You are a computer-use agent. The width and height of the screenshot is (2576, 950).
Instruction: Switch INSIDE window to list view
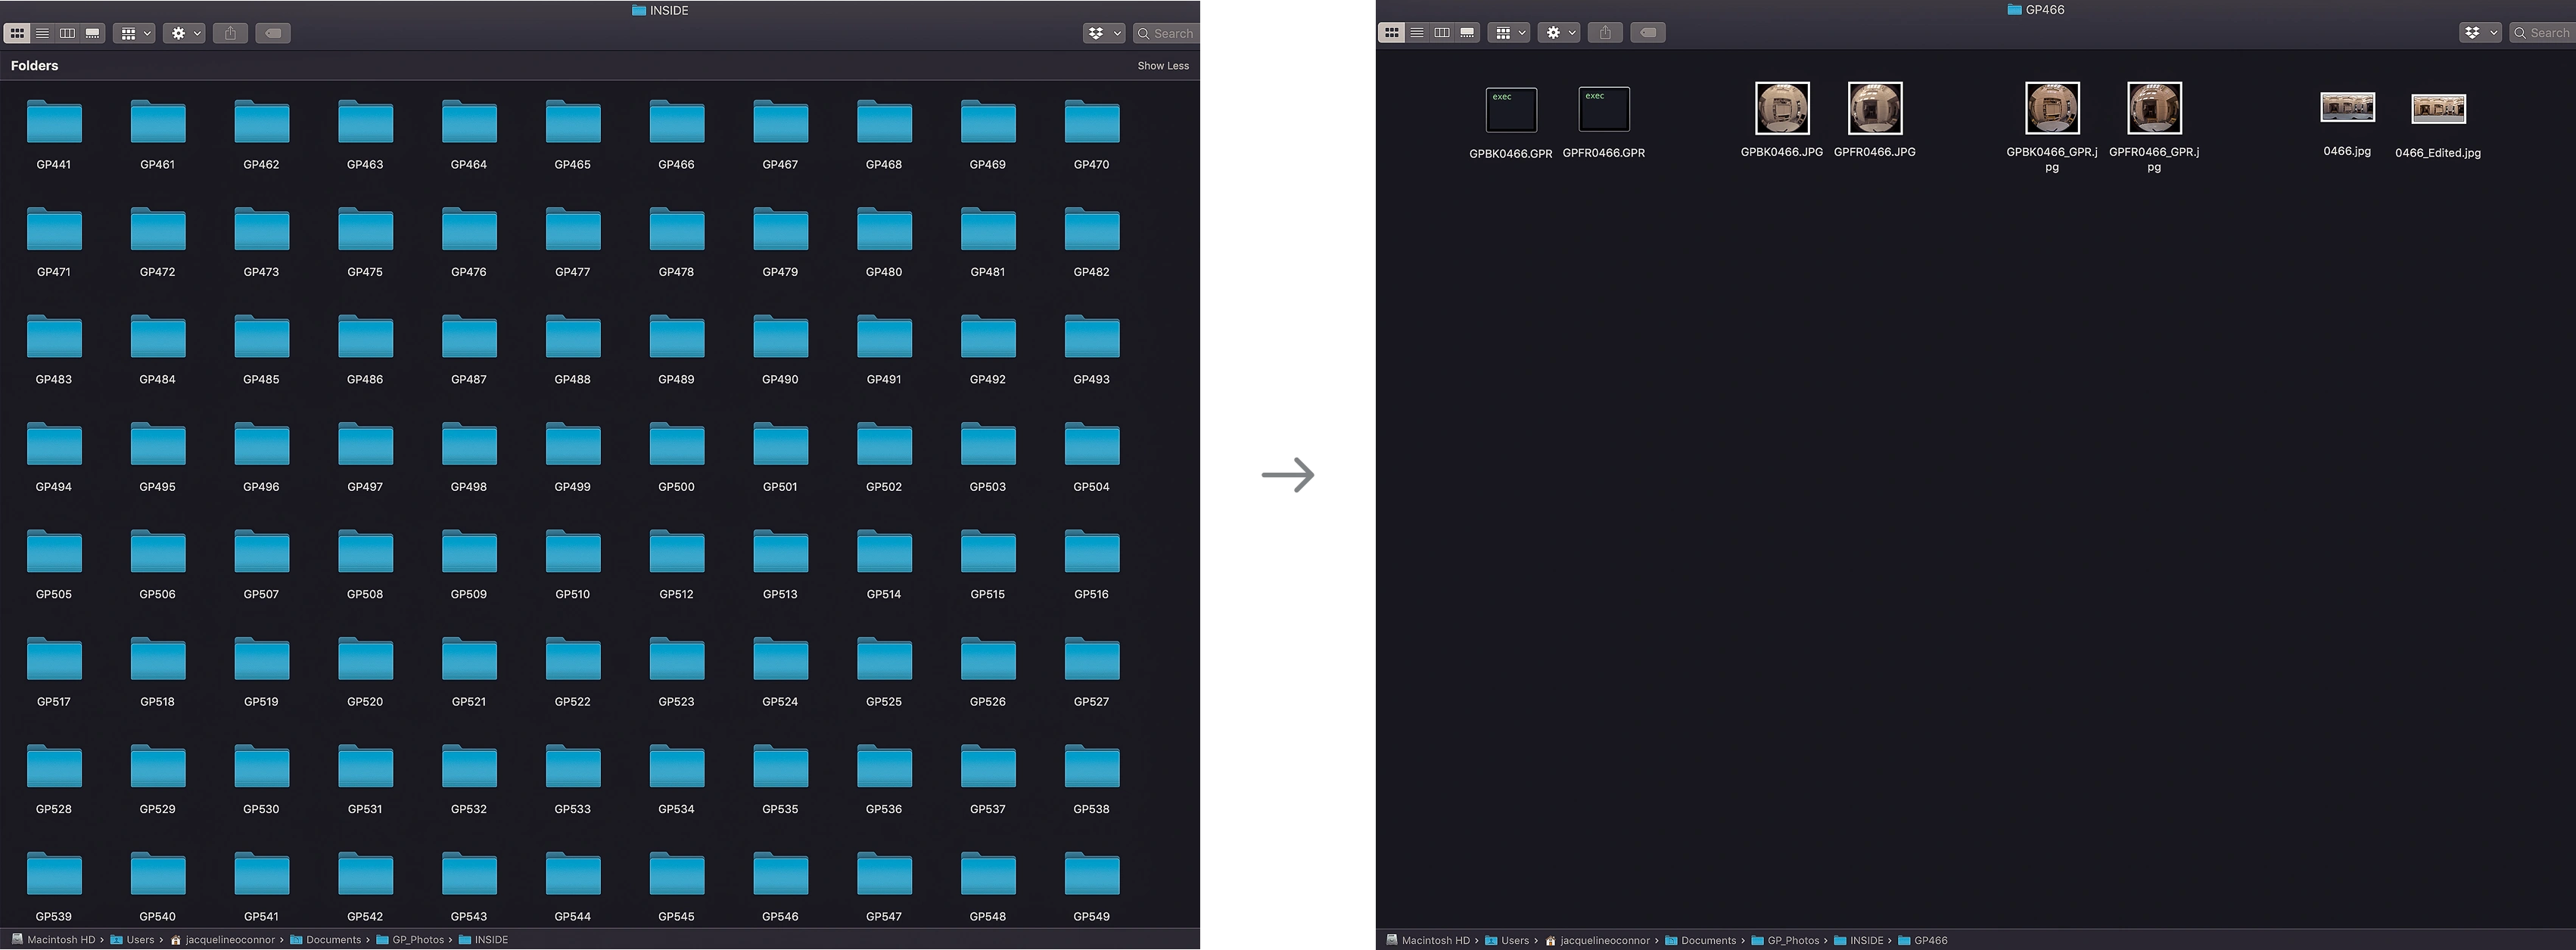[42, 33]
